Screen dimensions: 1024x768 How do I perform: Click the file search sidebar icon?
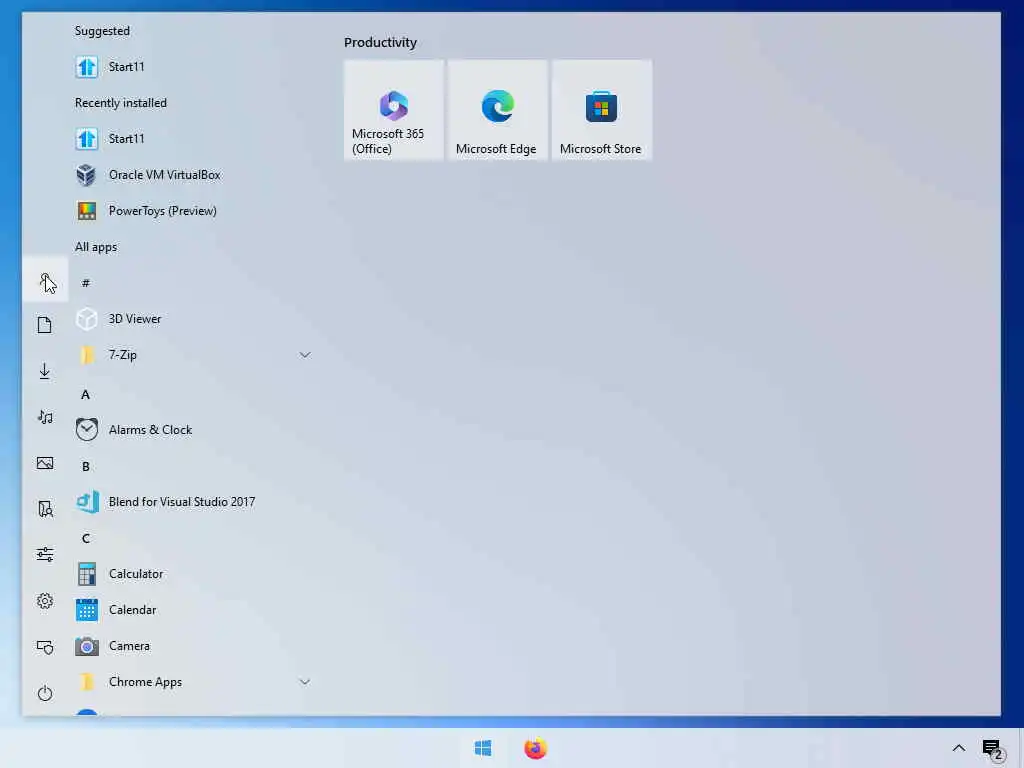coord(44,509)
